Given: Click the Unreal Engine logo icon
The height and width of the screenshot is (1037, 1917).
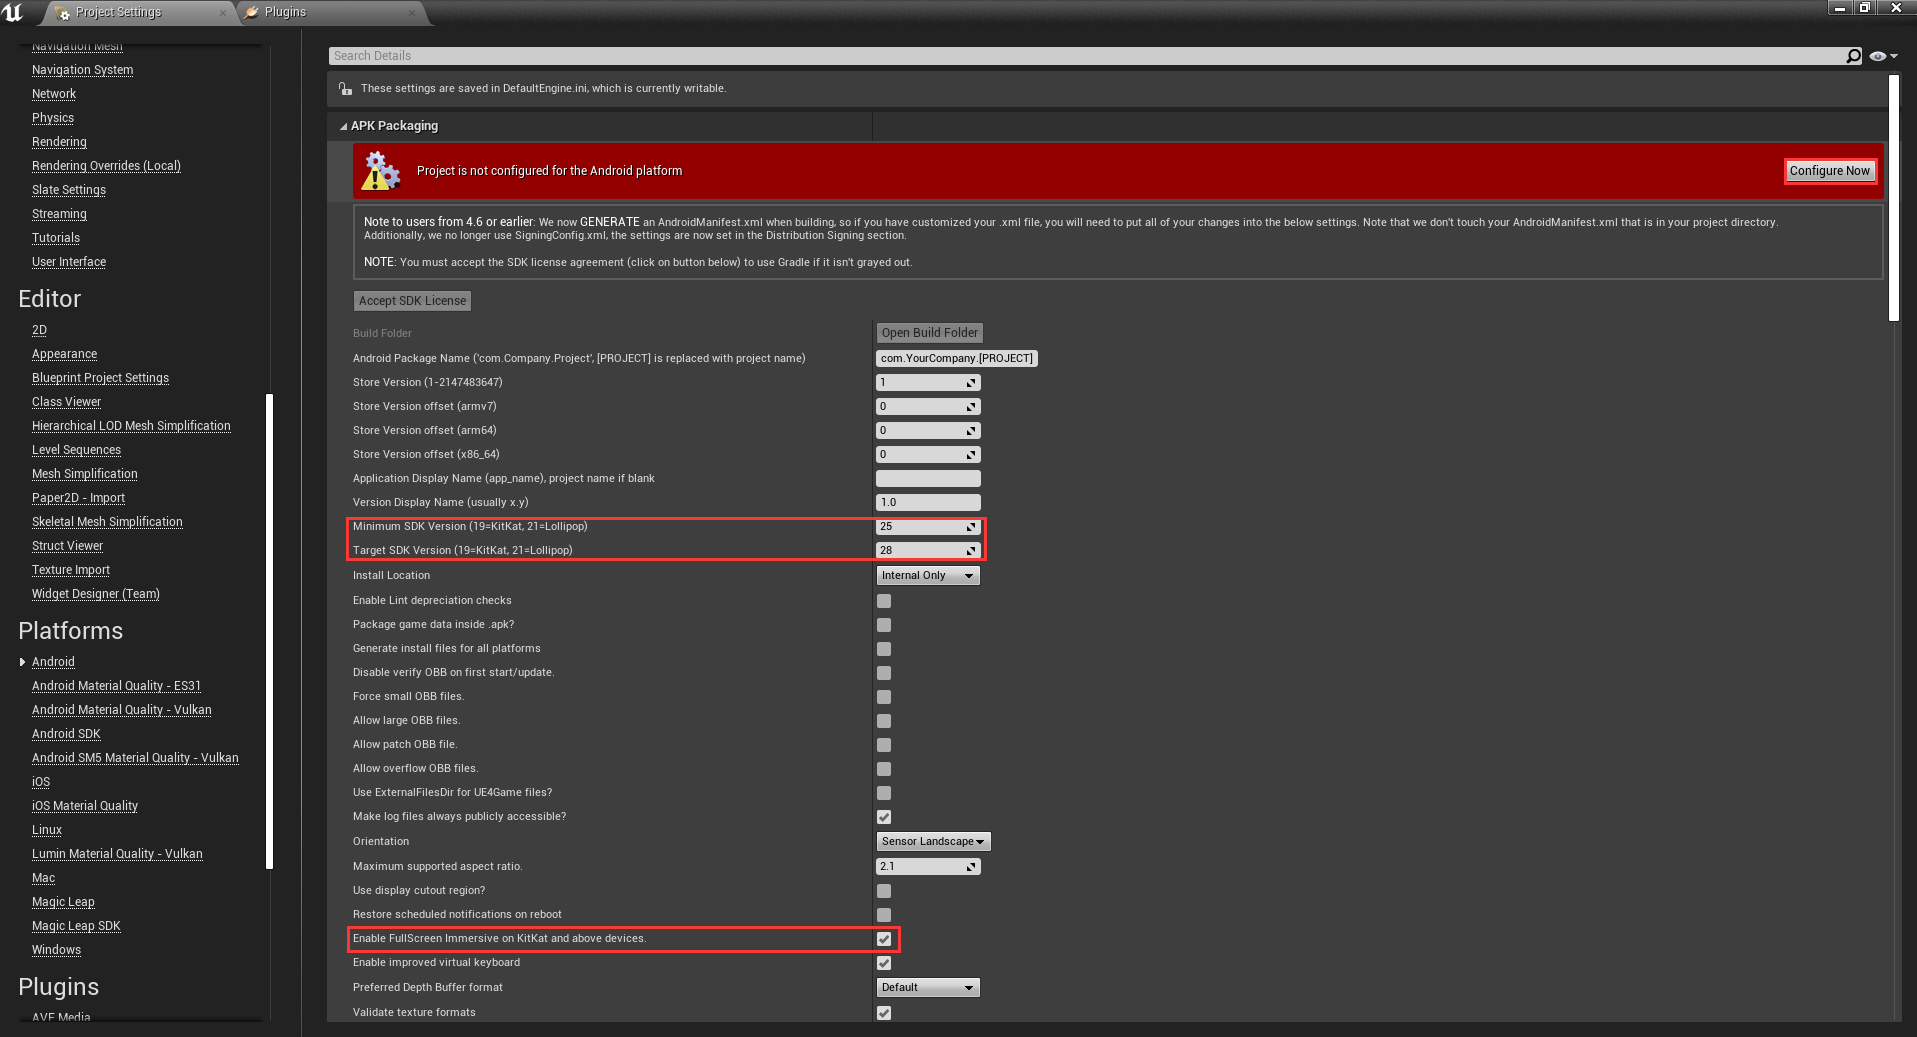Looking at the screenshot, I should tap(11, 12).
